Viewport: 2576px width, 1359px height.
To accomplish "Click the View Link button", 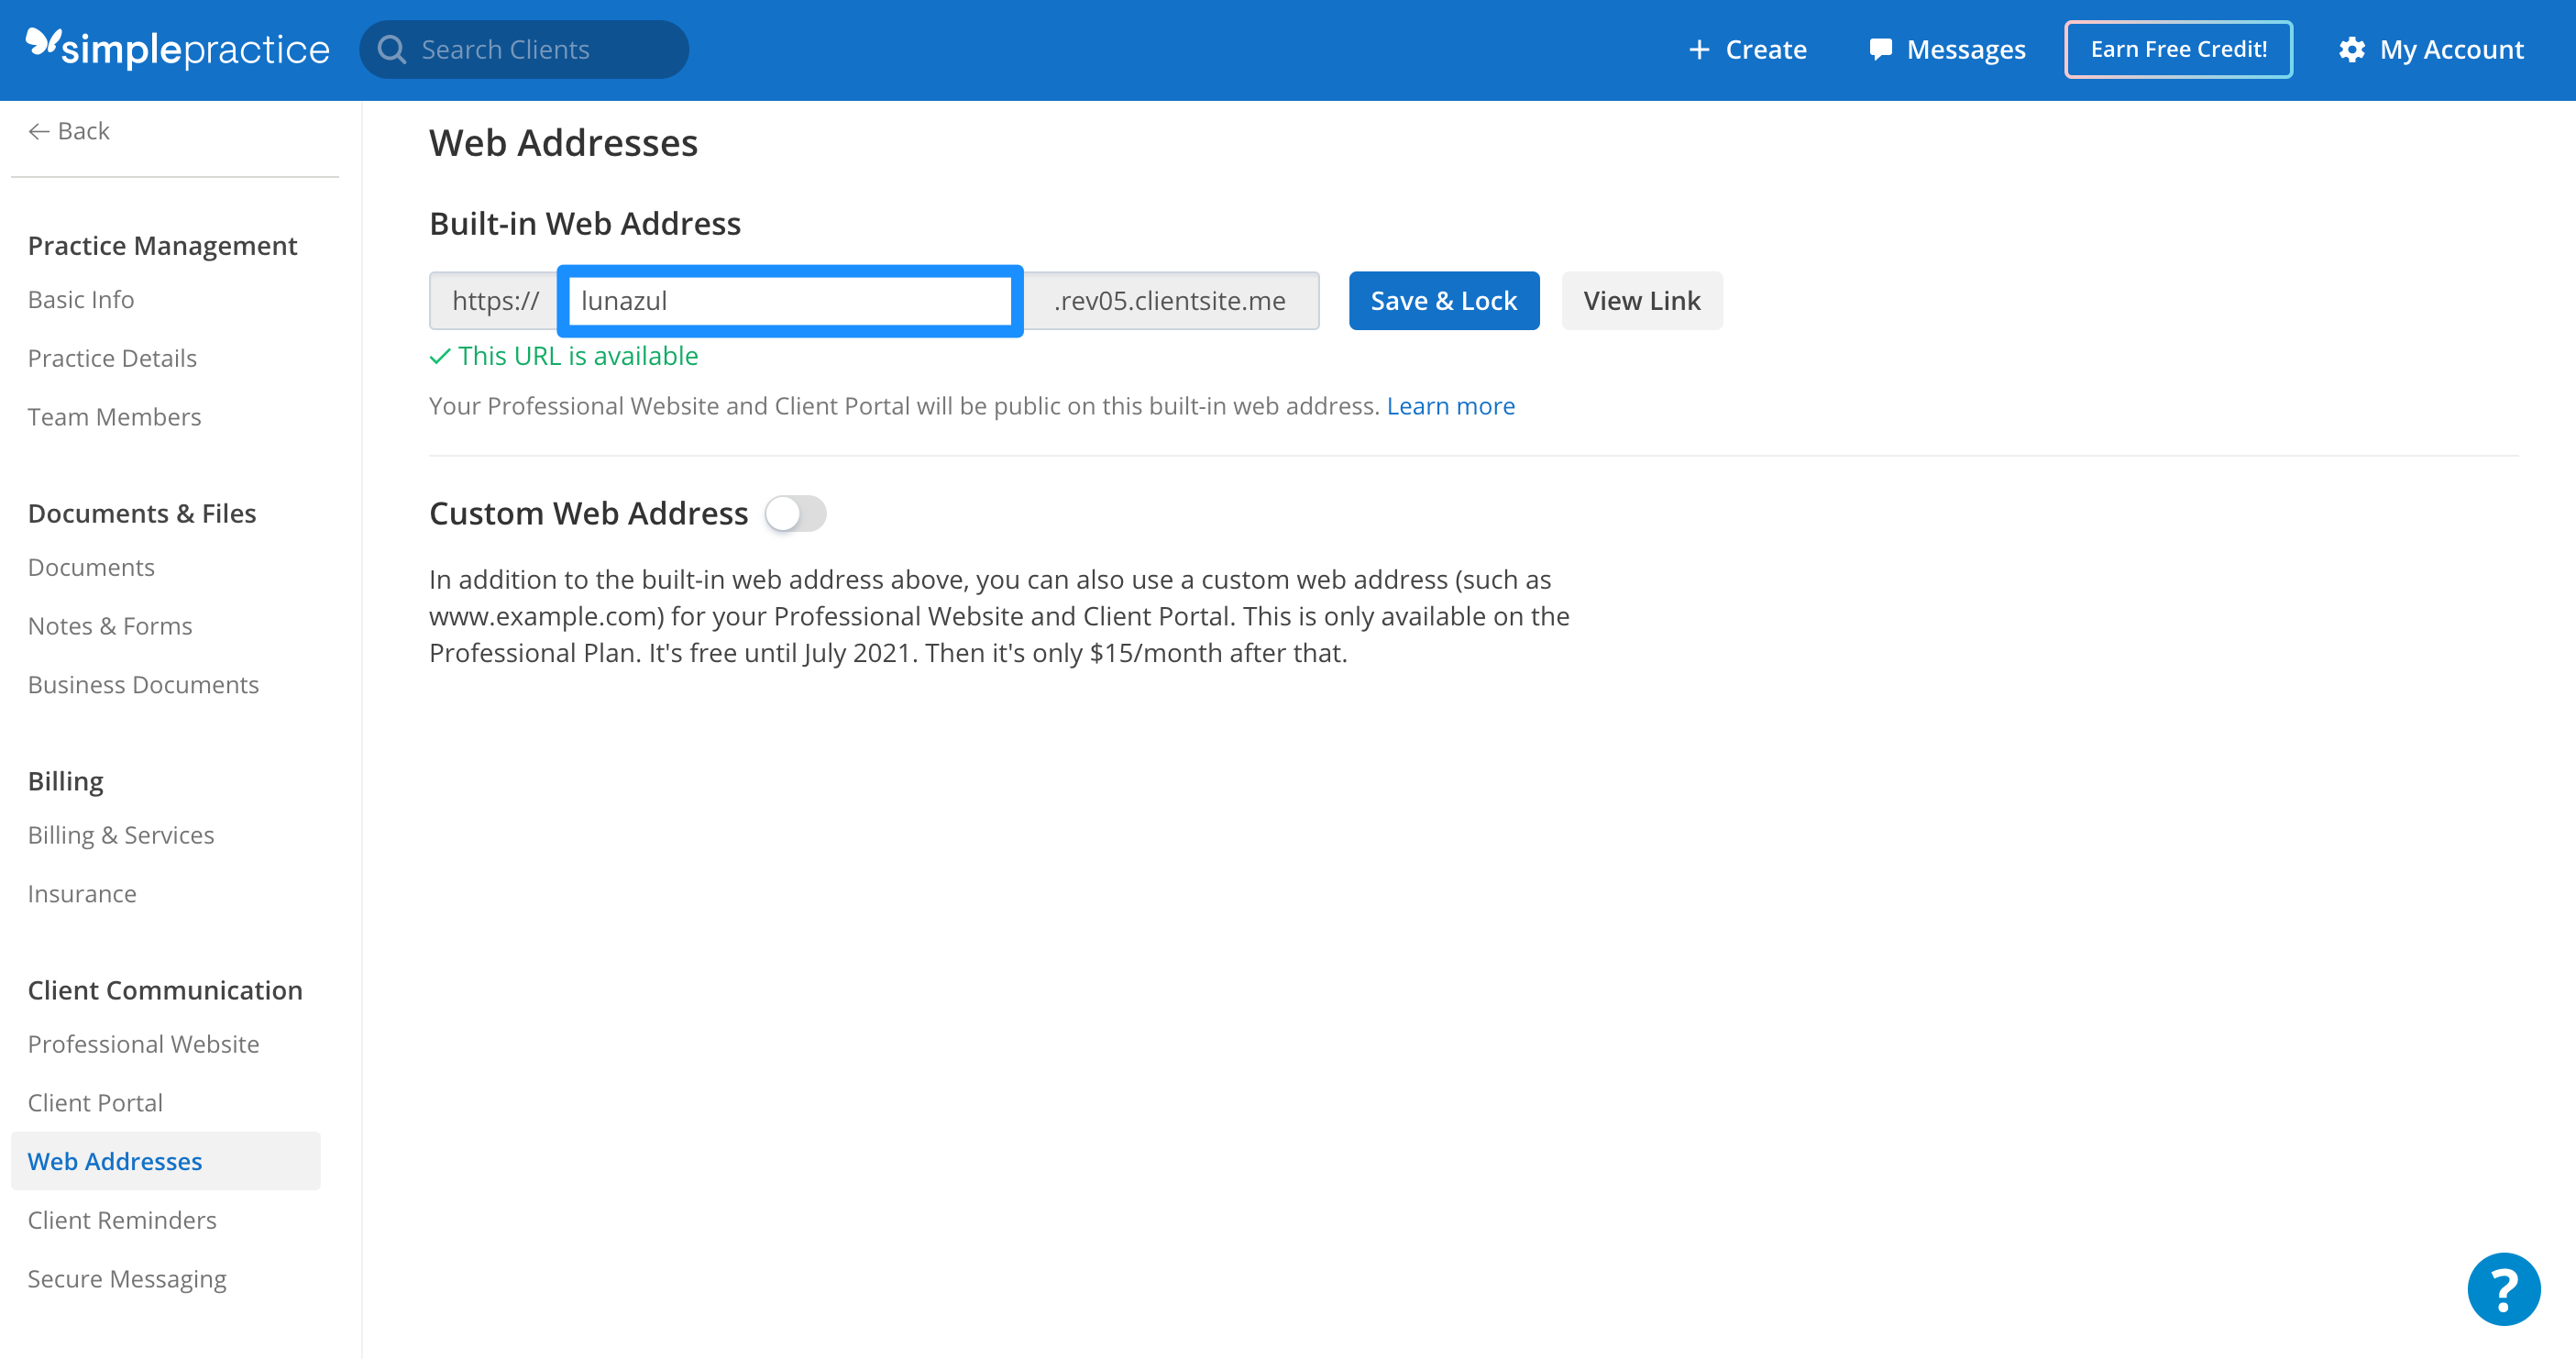I will tap(1641, 300).
